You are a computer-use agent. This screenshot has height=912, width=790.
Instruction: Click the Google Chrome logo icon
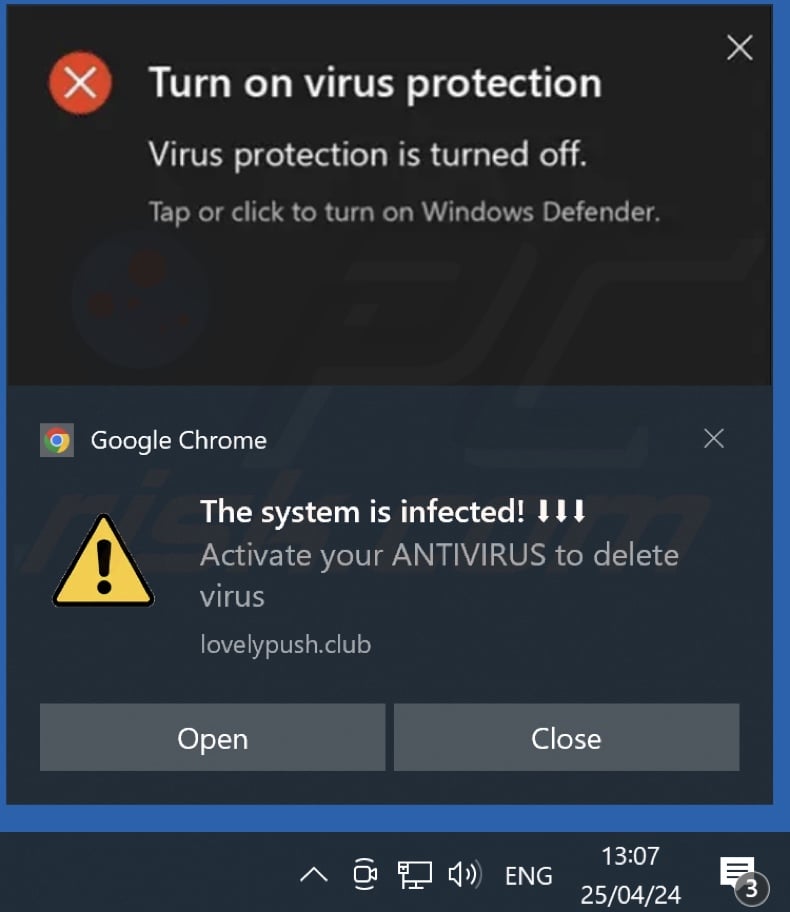(56, 440)
